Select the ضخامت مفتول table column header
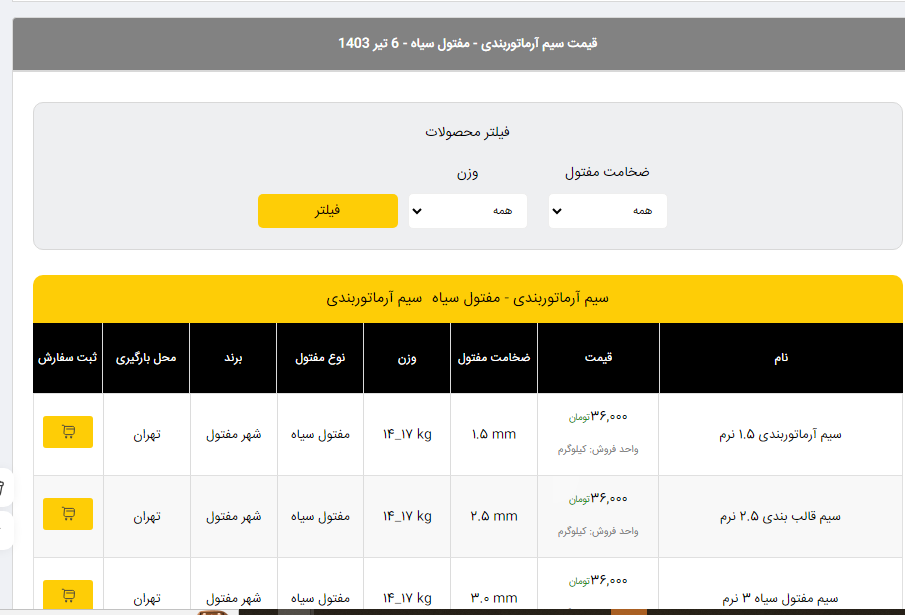905x615 pixels. tap(494, 357)
